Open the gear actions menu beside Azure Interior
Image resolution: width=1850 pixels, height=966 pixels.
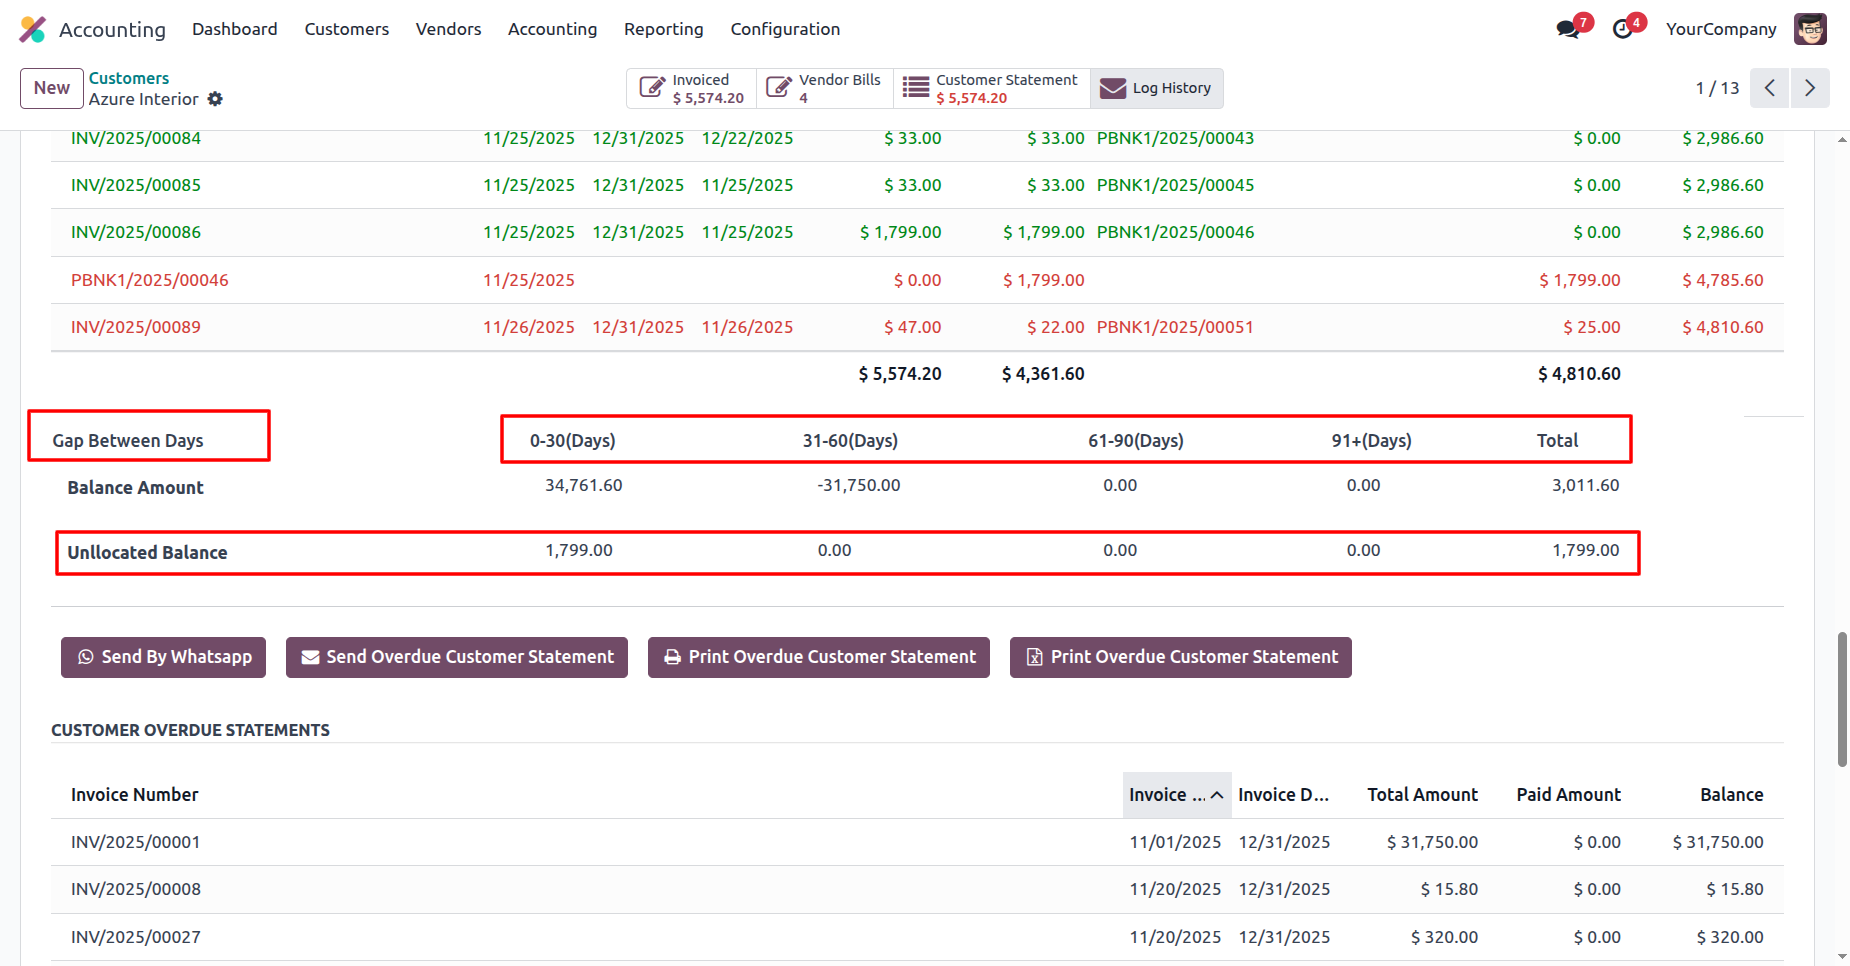click(215, 99)
